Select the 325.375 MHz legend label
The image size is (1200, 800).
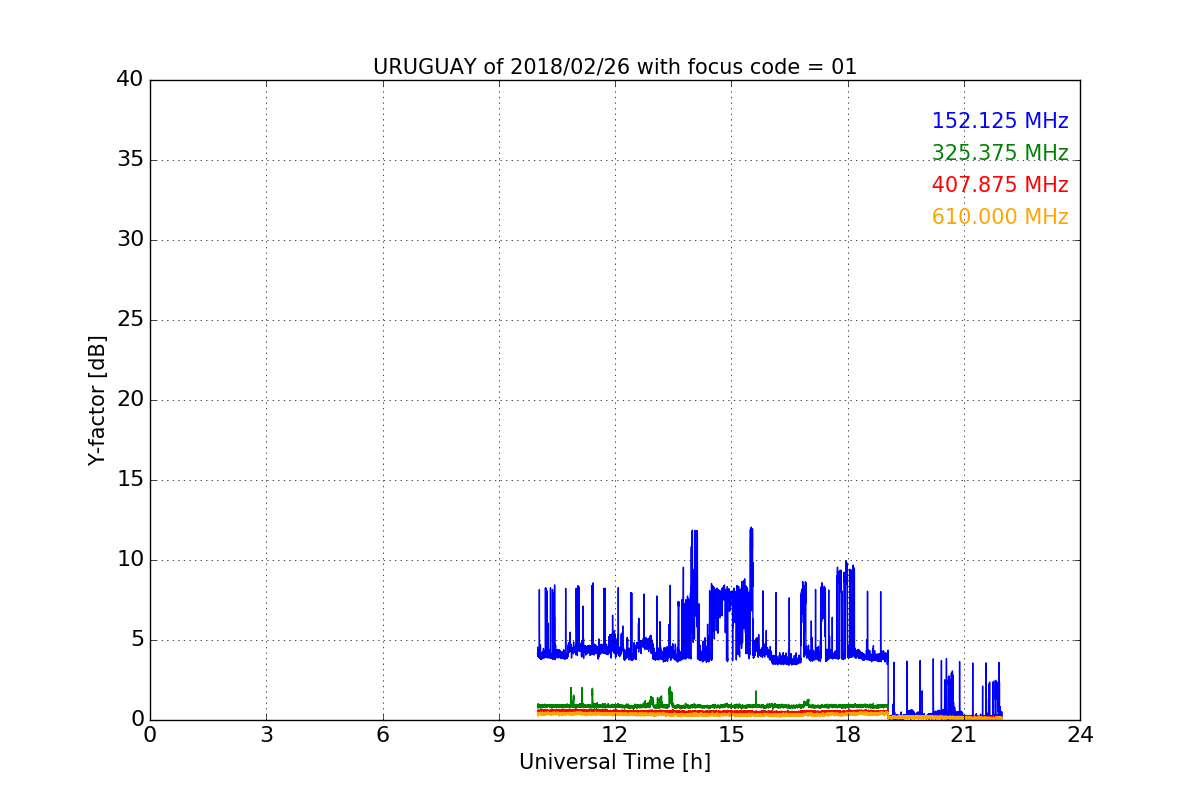[x=1000, y=153]
